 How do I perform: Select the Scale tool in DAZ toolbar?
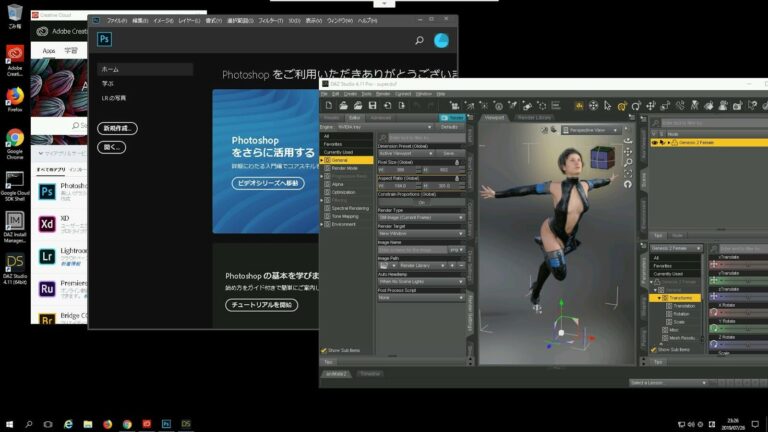(x=665, y=105)
